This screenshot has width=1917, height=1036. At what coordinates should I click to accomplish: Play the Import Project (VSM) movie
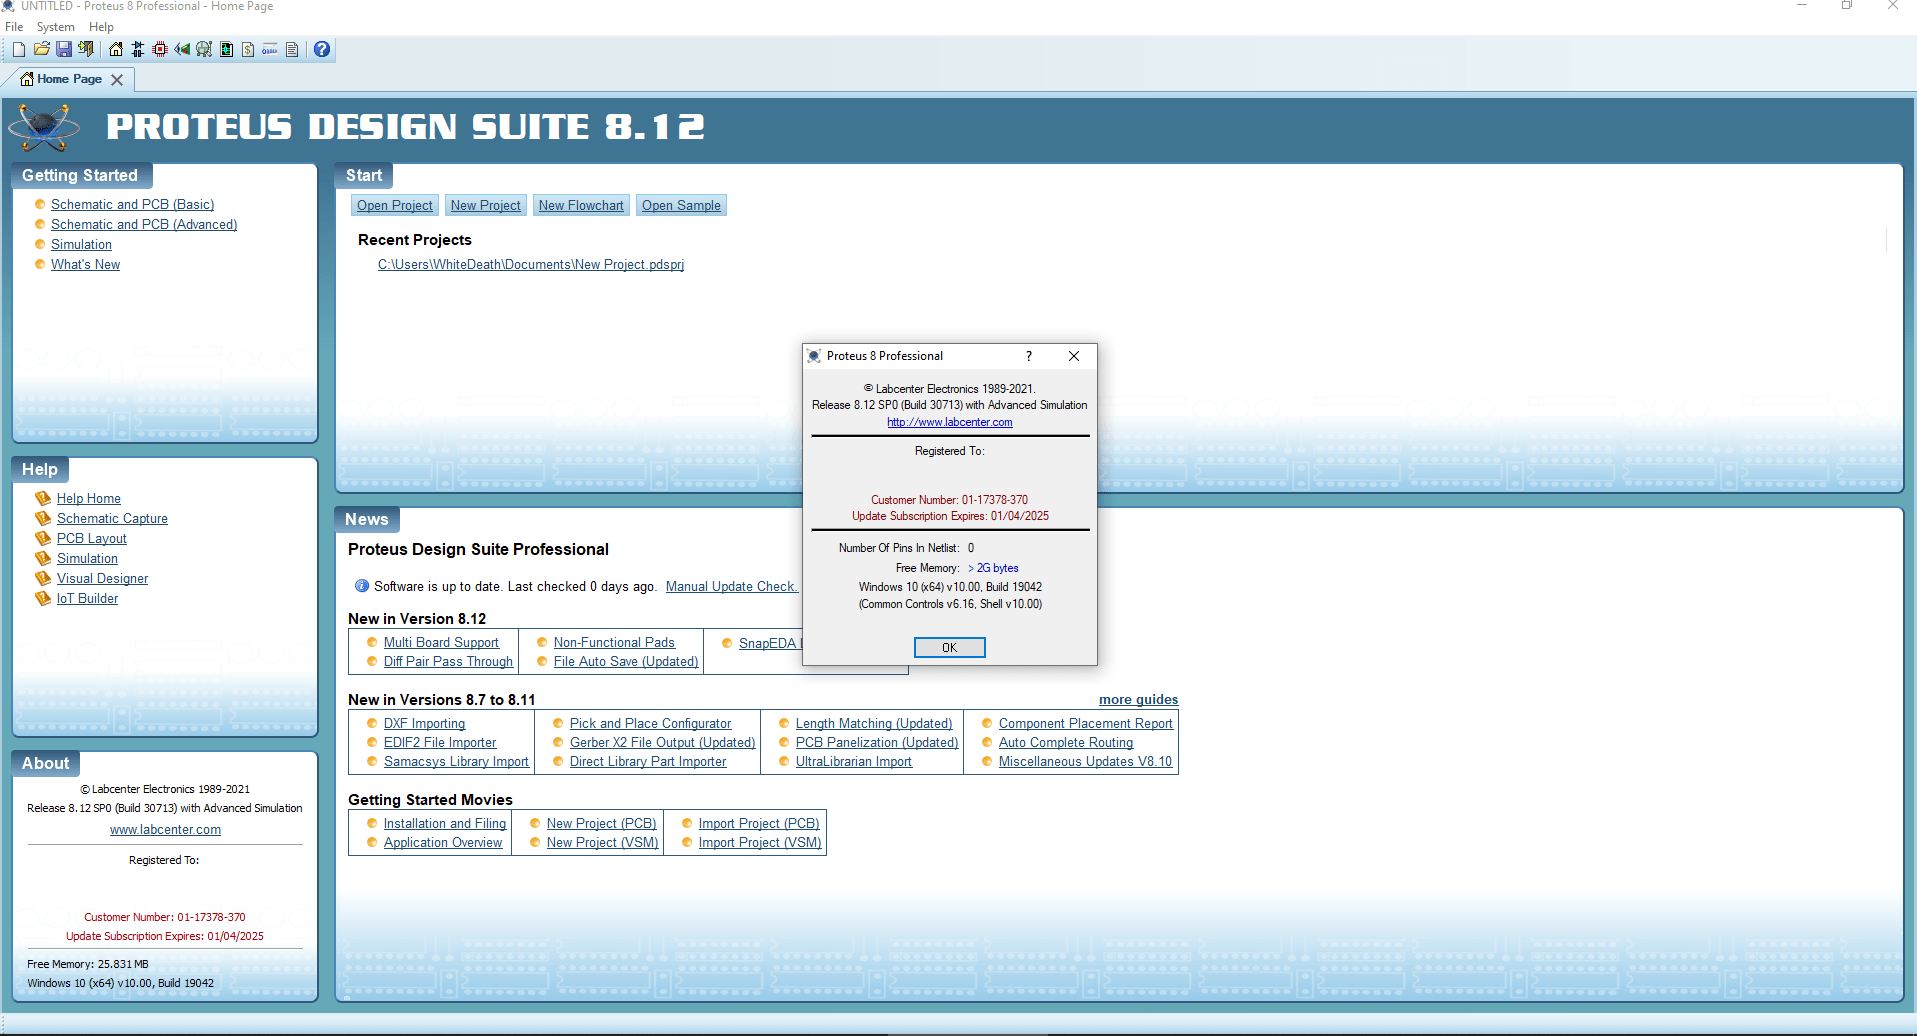coord(760,842)
